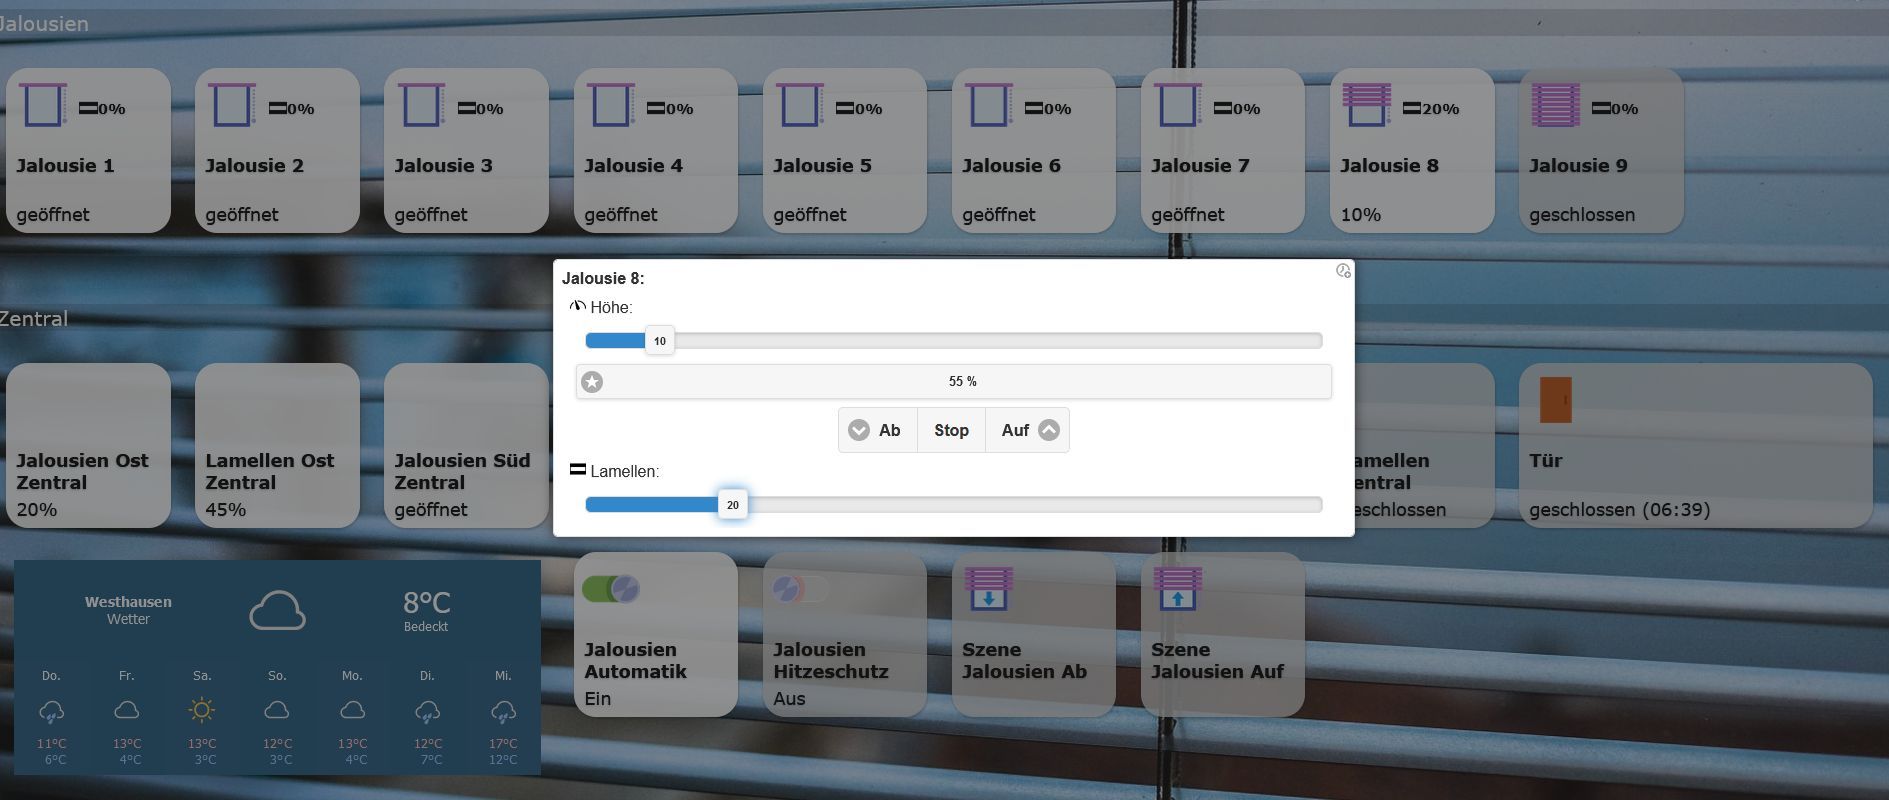
Task: Click the 20% slat value on Jalousie 8
Action: pos(1441,109)
